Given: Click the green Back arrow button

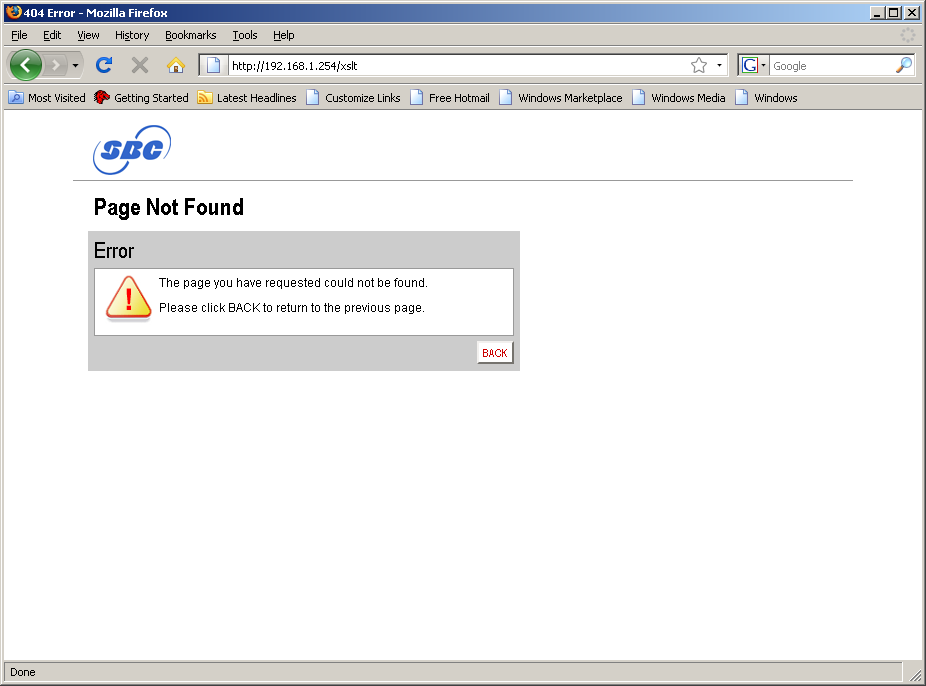Looking at the screenshot, I should [x=25, y=65].
